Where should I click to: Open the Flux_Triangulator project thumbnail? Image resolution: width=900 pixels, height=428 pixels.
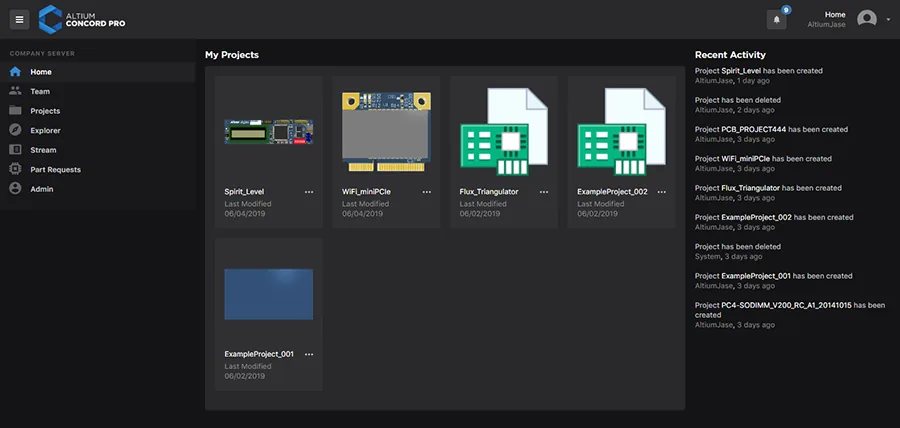[x=504, y=132]
